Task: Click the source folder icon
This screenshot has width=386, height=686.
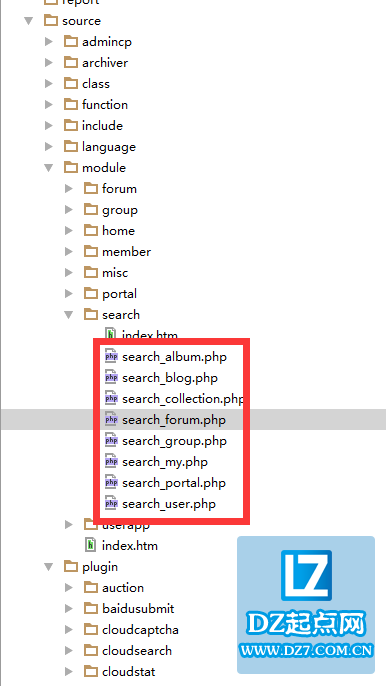Action: pyautogui.click(x=51, y=20)
